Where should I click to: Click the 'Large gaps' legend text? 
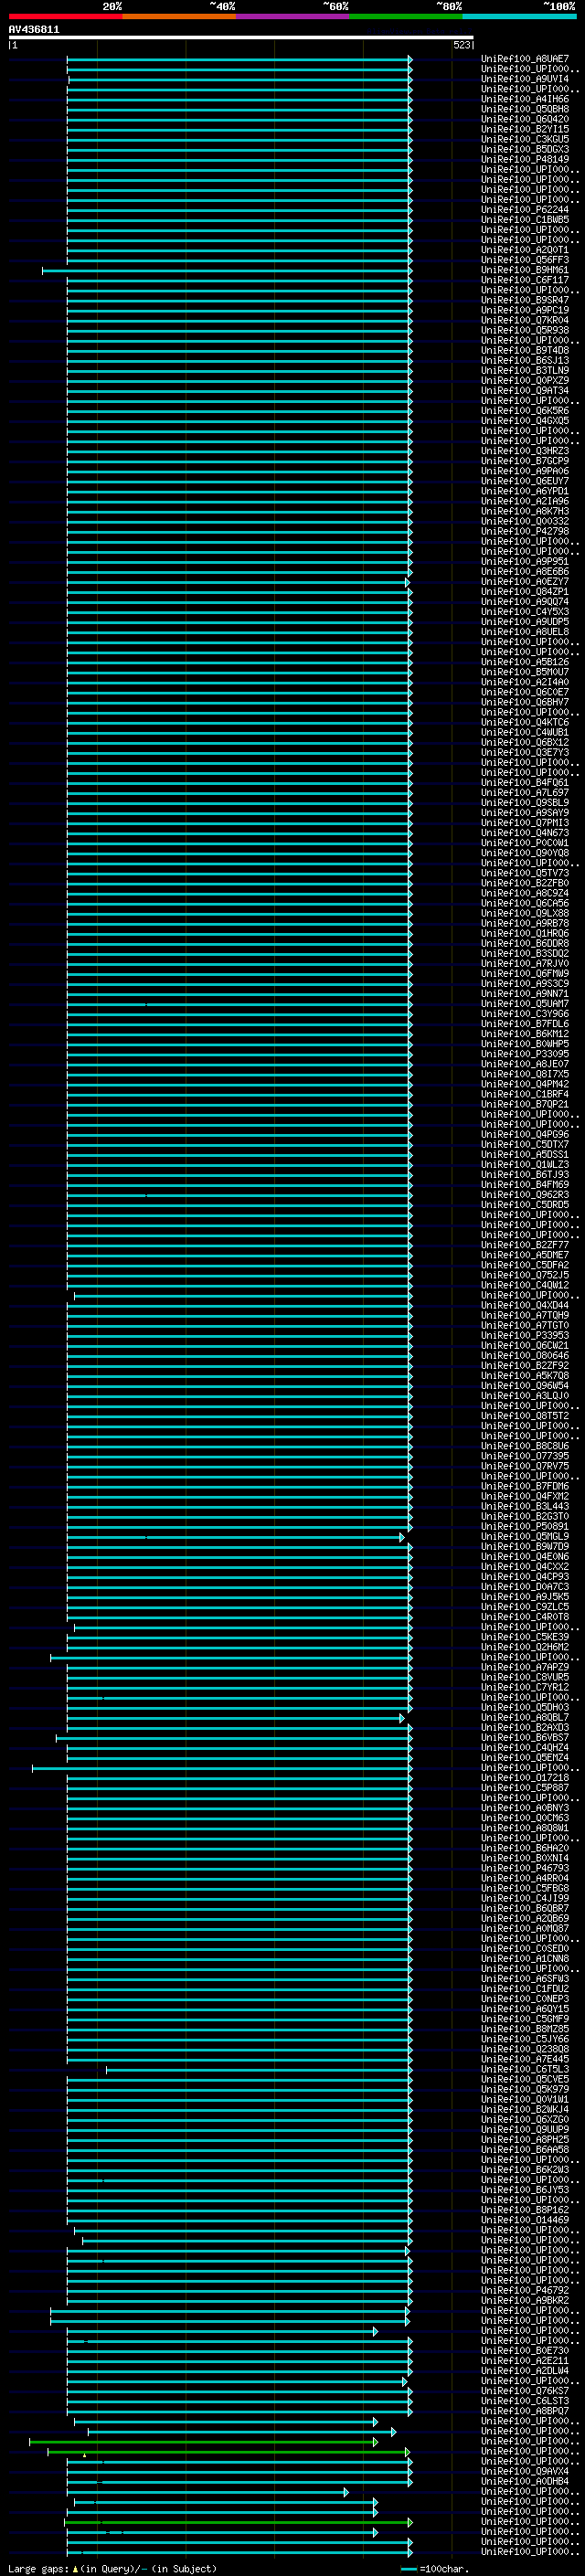[x=38, y=2568]
